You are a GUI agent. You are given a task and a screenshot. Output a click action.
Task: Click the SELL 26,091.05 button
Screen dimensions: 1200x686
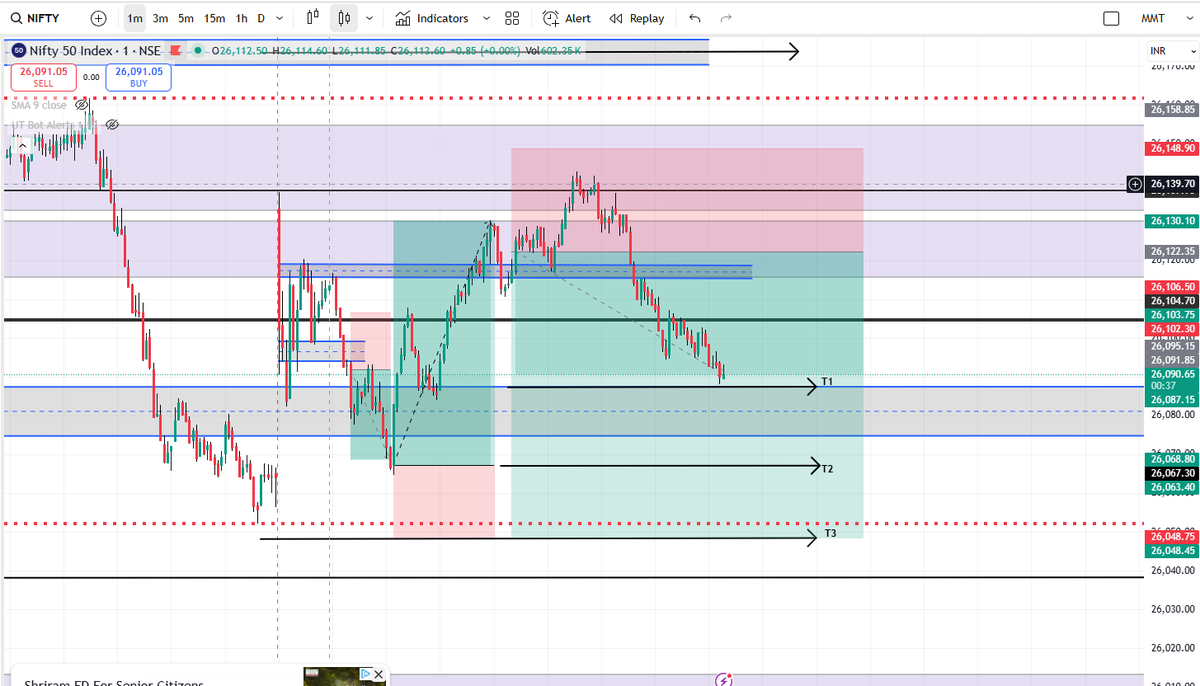[43, 77]
